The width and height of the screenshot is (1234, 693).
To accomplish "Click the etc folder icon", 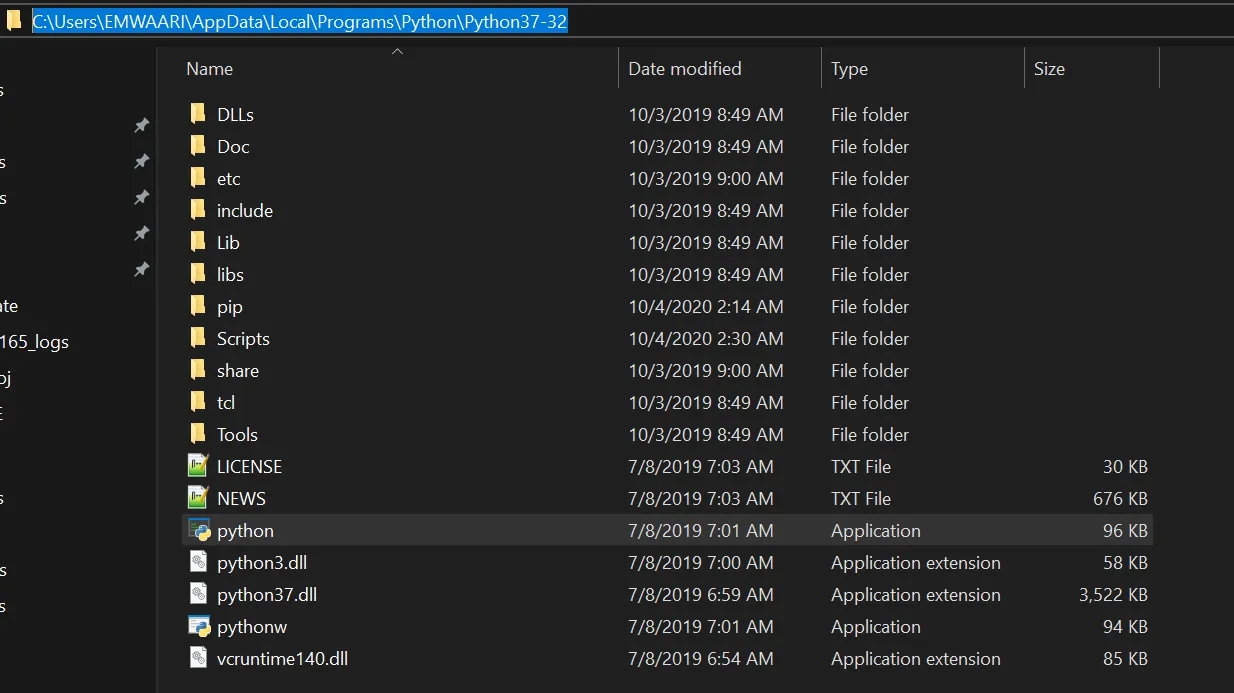I will point(198,178).
